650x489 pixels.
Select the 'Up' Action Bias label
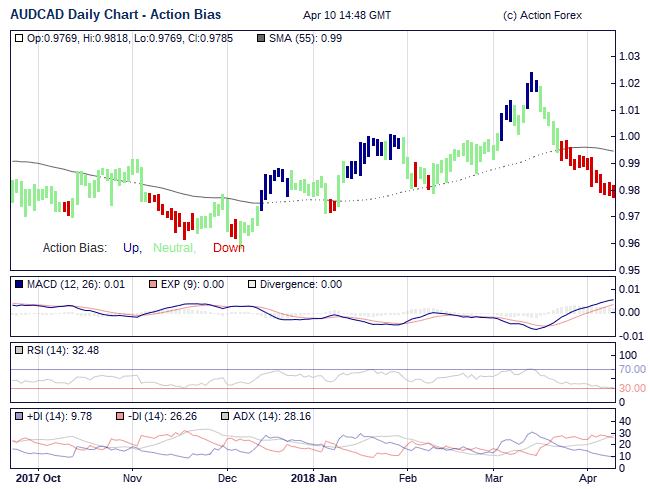tap(132, 248)
